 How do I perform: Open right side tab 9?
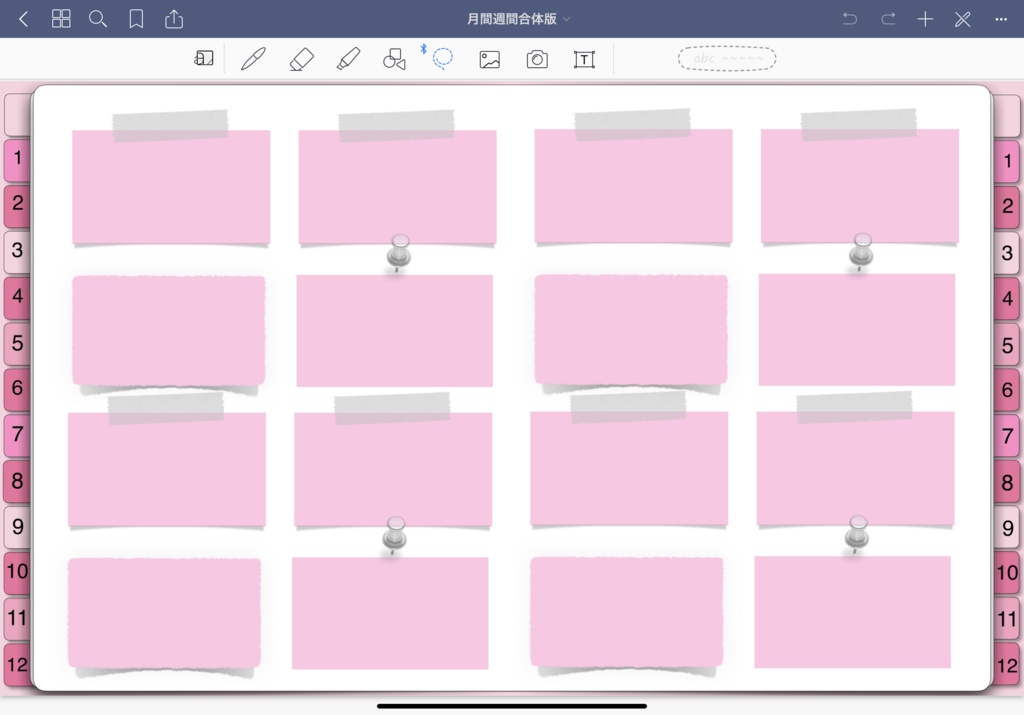click(x=1007, y=529)
